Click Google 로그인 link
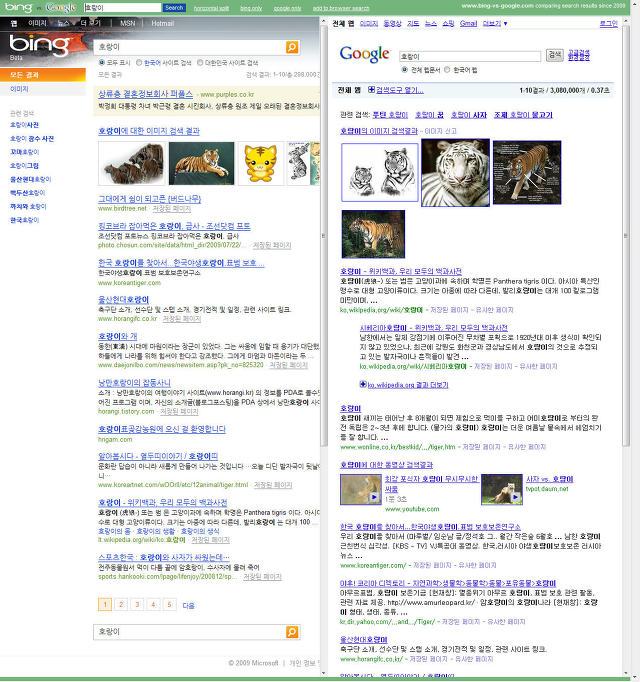Image resolution: width=640 pixels, height=682 pixels. point(609,23)
